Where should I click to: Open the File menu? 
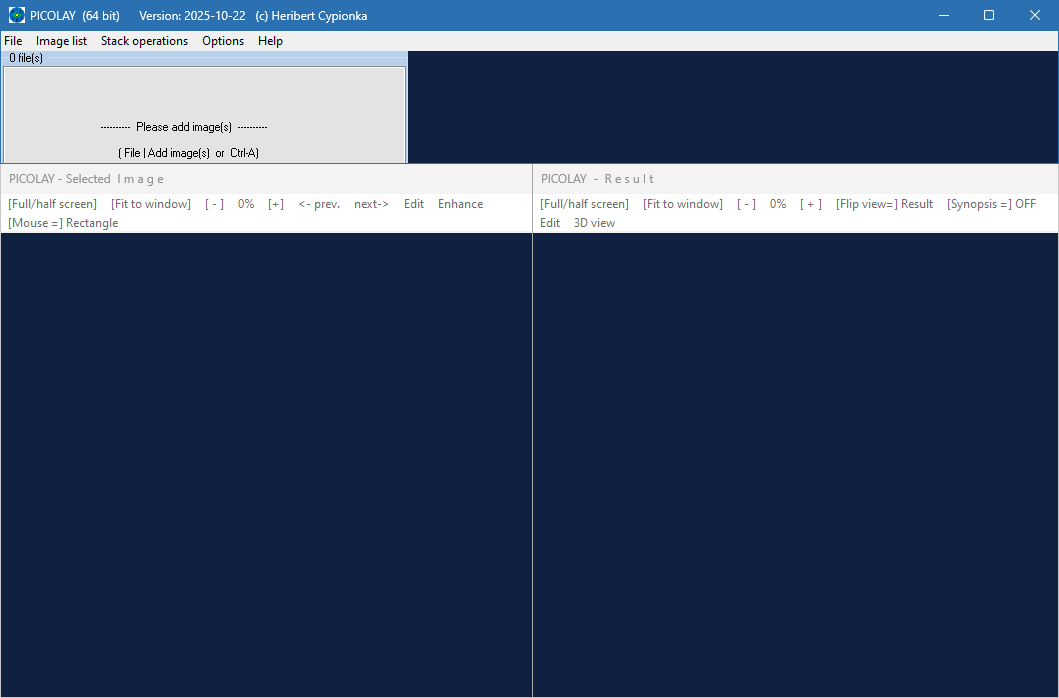(13, 41)
